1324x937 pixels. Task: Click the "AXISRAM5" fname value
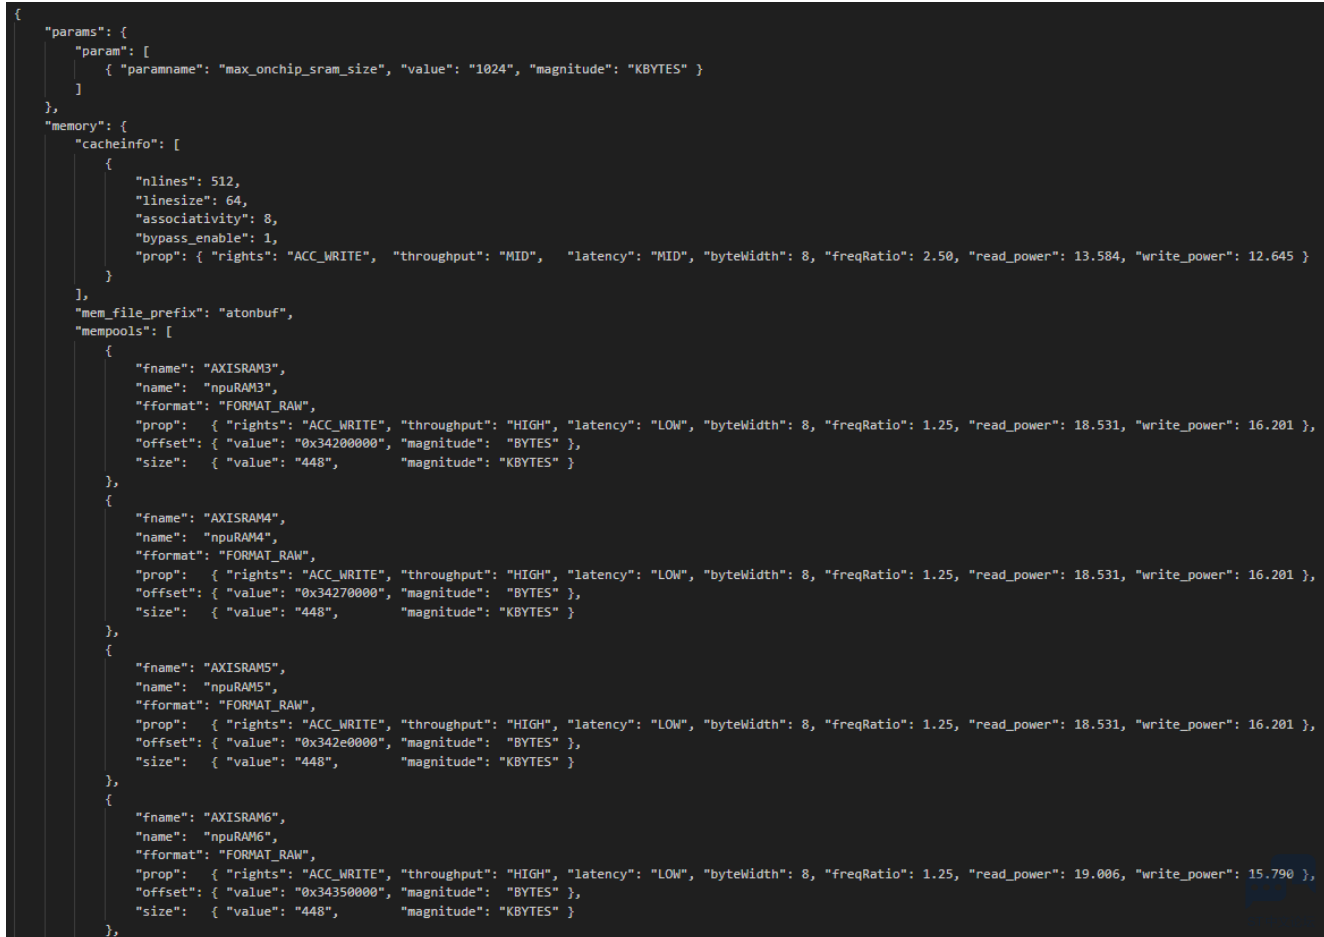click(243, 668)
